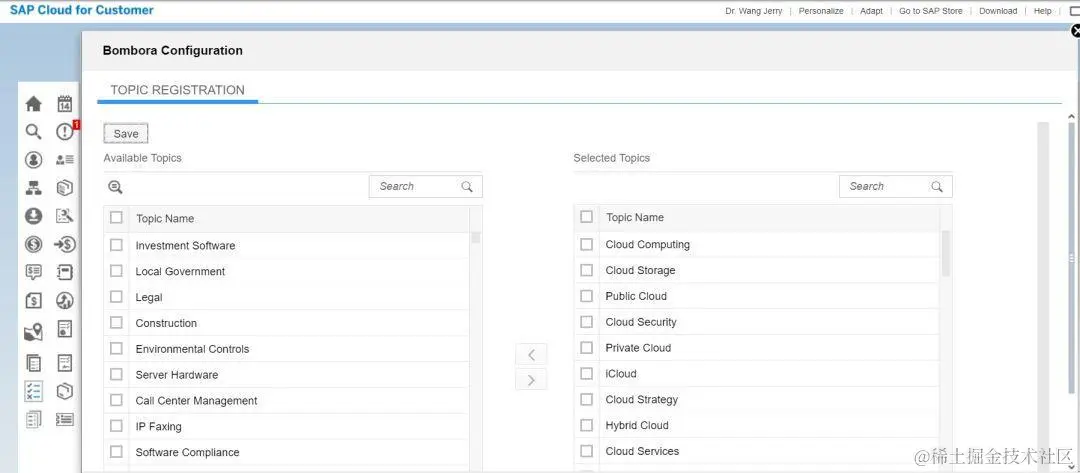Click the magnifier search icon in sidebar
Viewport: 1080px width, 473px height.
[33, 132]
